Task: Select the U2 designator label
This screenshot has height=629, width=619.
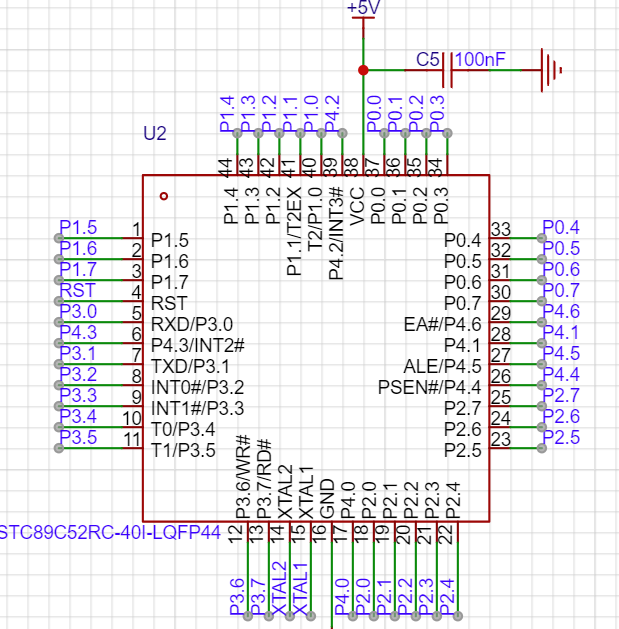Action: click(154, 133)
